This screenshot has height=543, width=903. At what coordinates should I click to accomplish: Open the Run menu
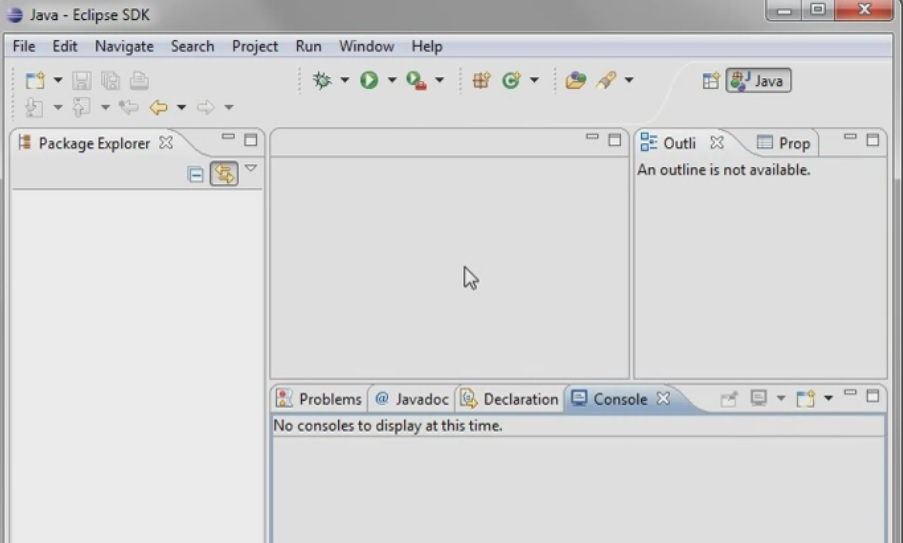(308, 46)
